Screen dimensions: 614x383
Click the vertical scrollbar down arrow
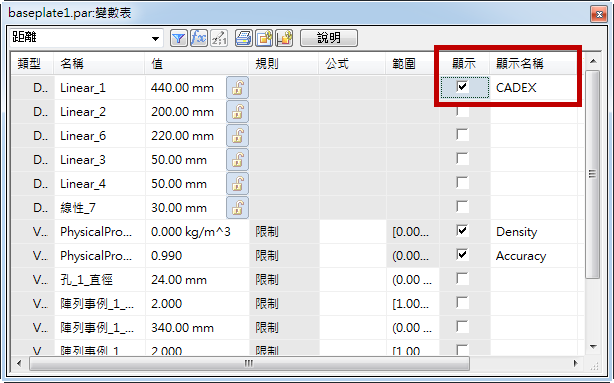coord(593,347)
